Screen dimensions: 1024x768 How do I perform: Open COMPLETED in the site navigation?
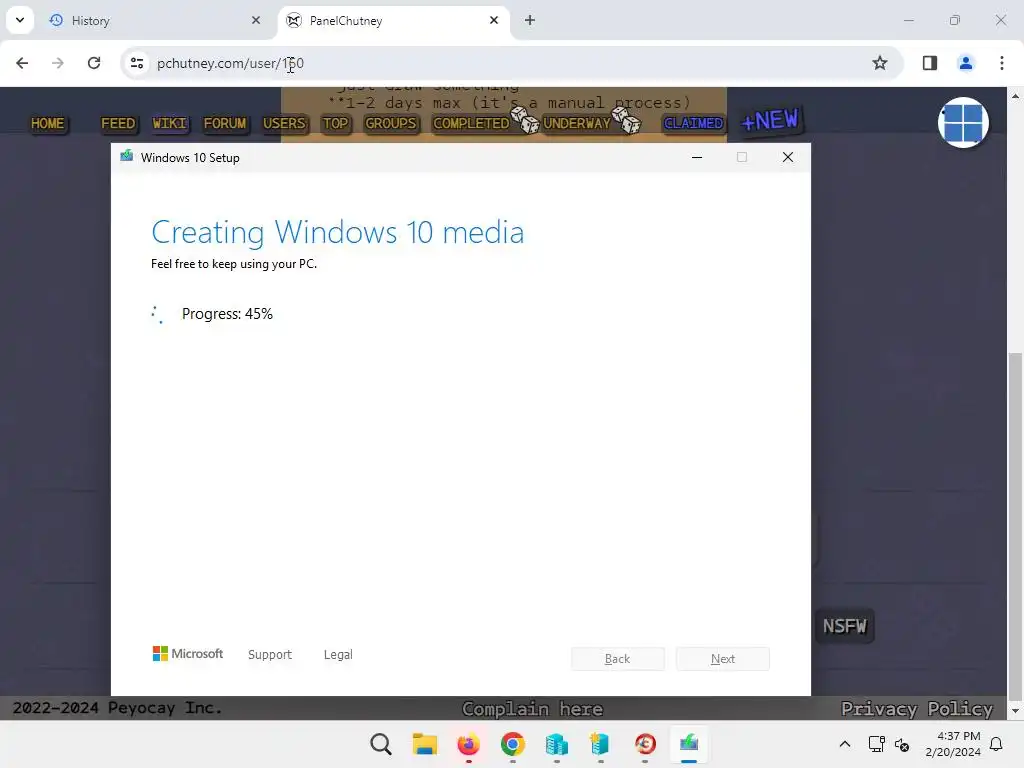(x=471, y=123)
